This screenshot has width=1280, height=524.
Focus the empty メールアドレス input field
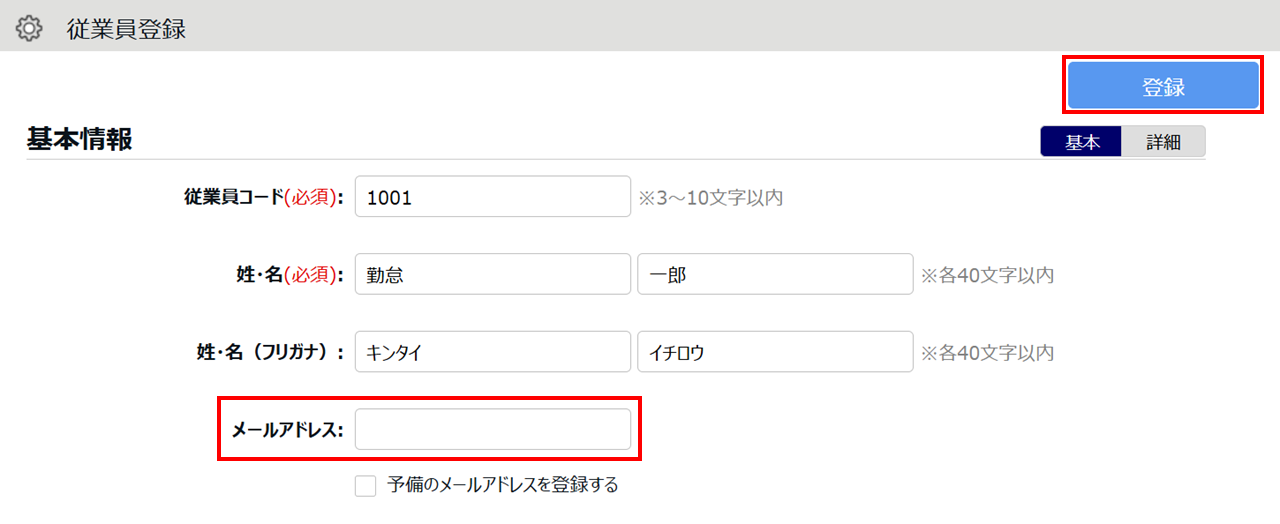tap(493, 429)
